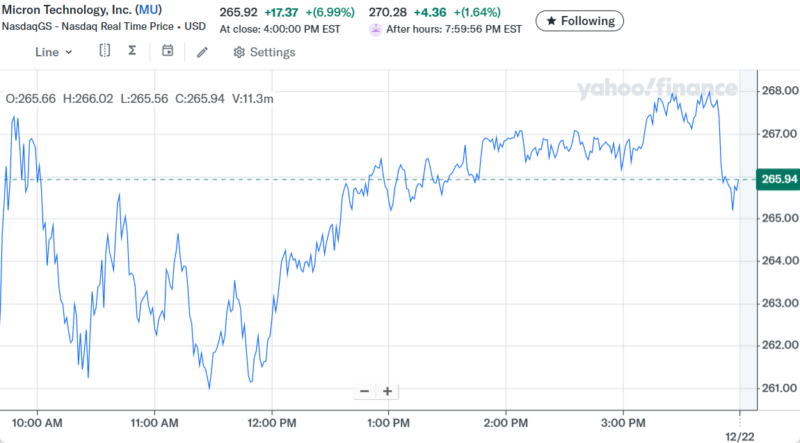Click the after hours moon icon
This screenshot has width=800, height=443.
coord(375,29)
